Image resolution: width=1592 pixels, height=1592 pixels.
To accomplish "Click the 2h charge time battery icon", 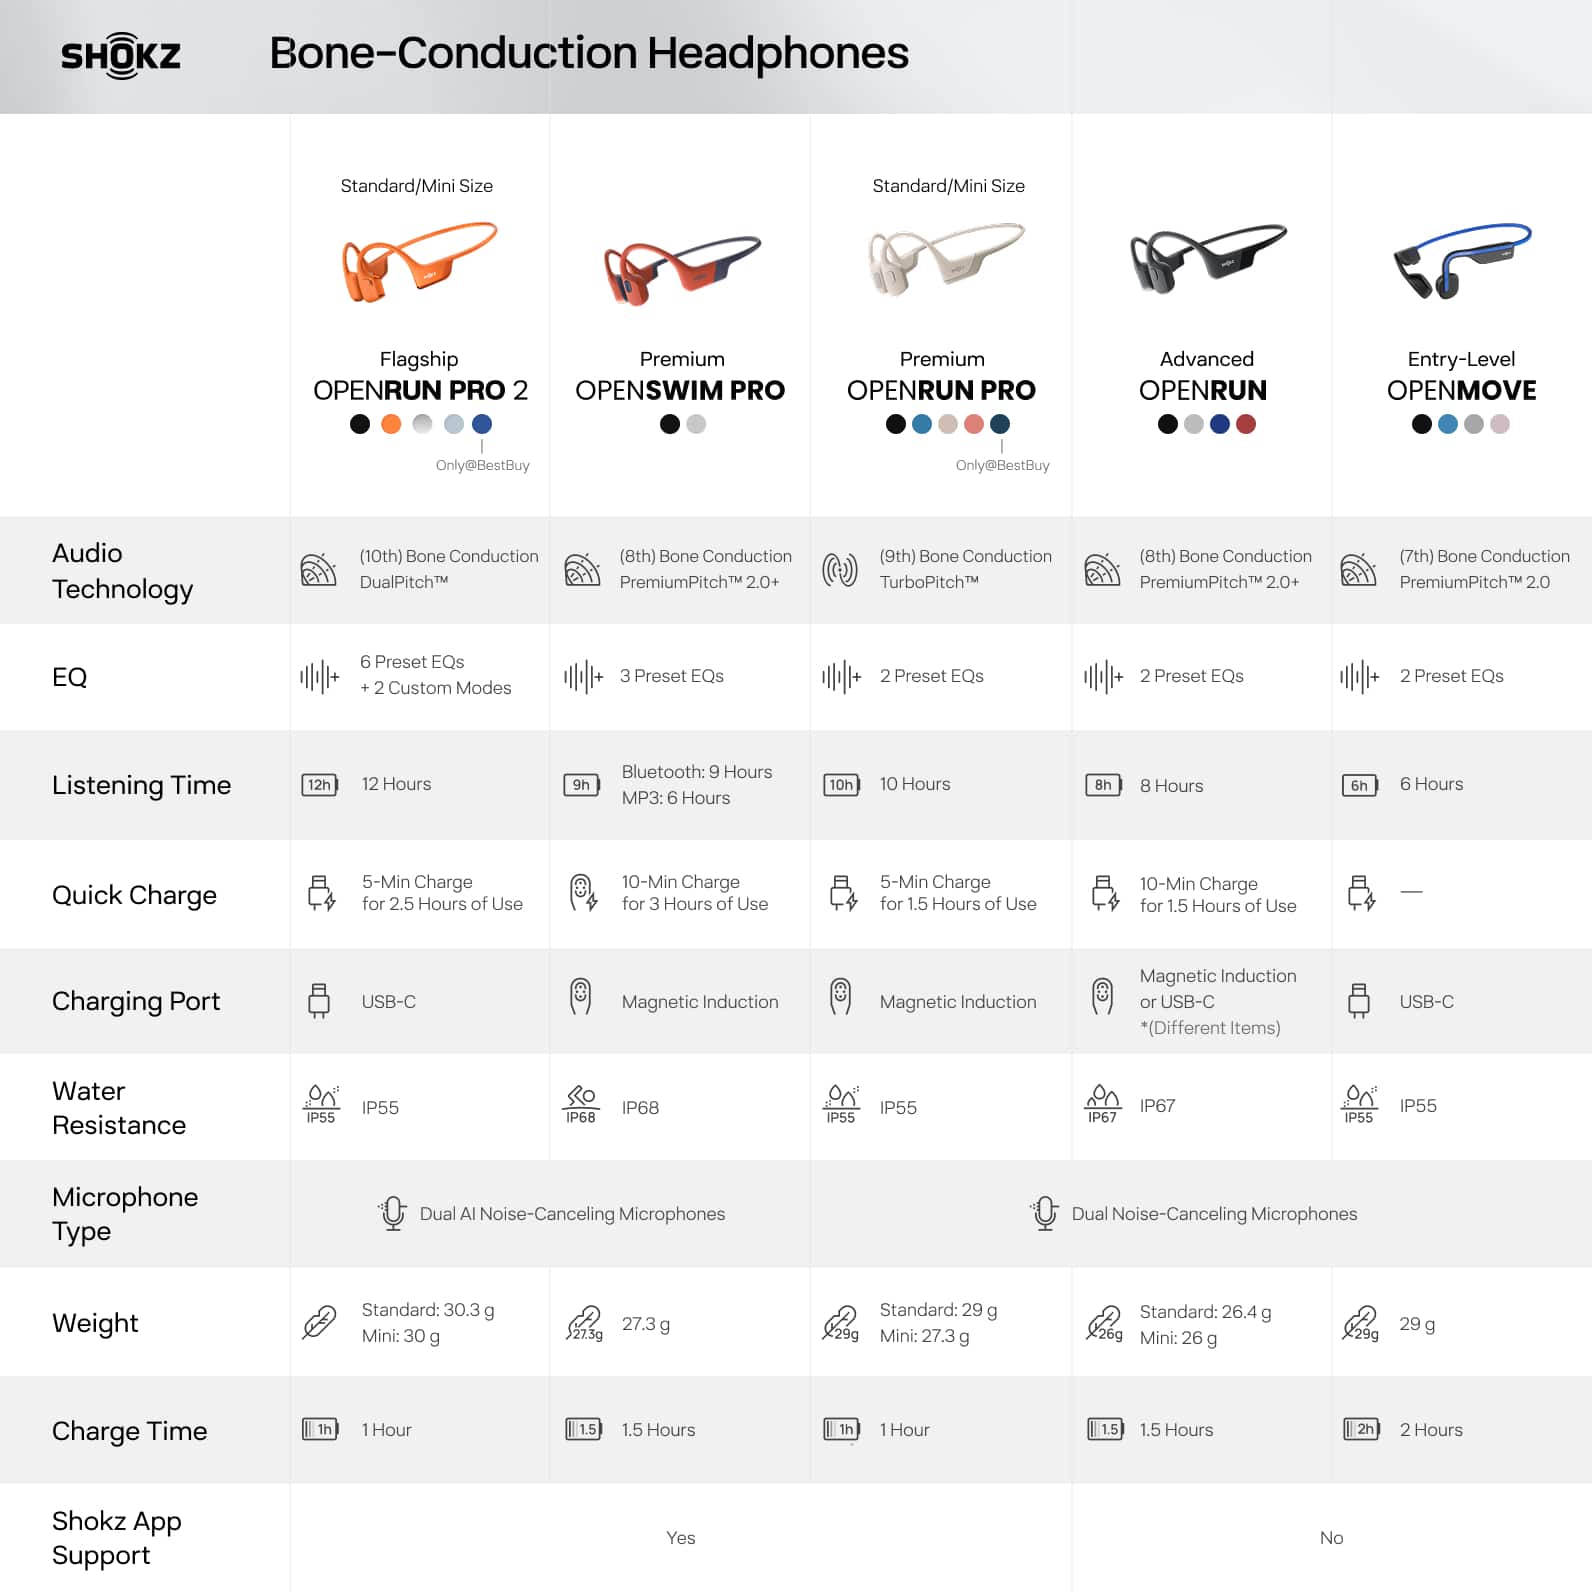I will tap(1362, 1430).
